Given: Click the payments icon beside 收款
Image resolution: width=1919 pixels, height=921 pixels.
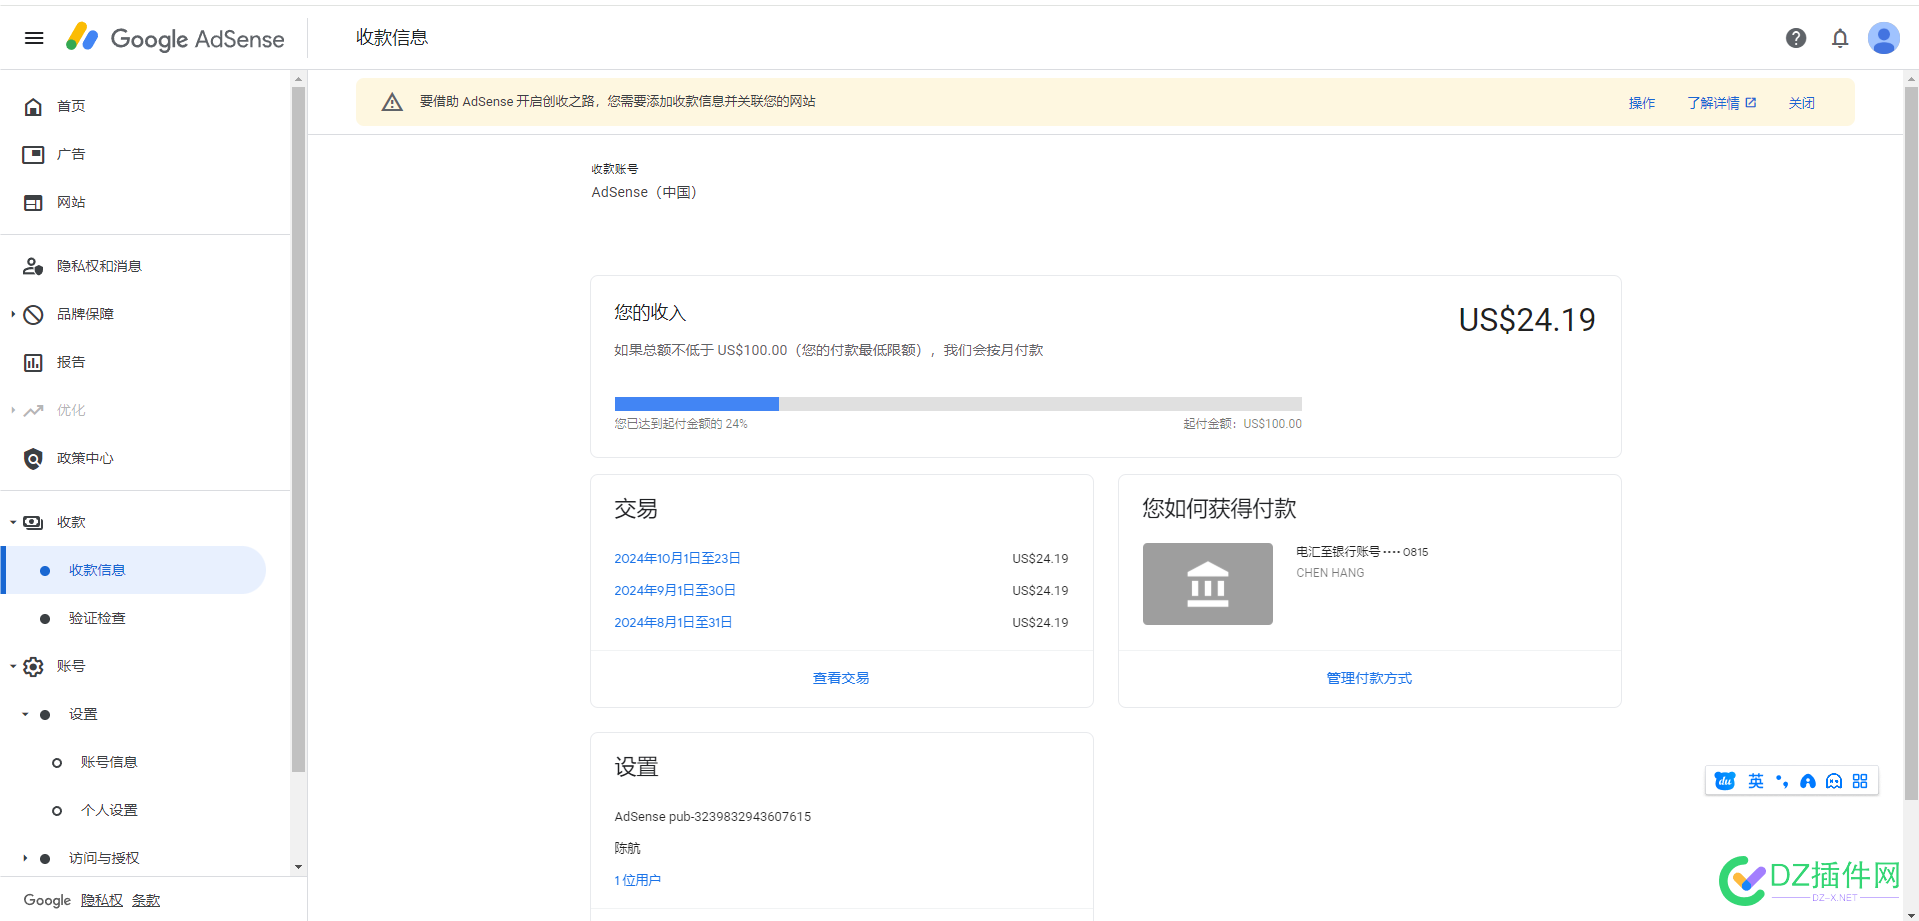Looking at the screenshot, I should pos(33,522).
